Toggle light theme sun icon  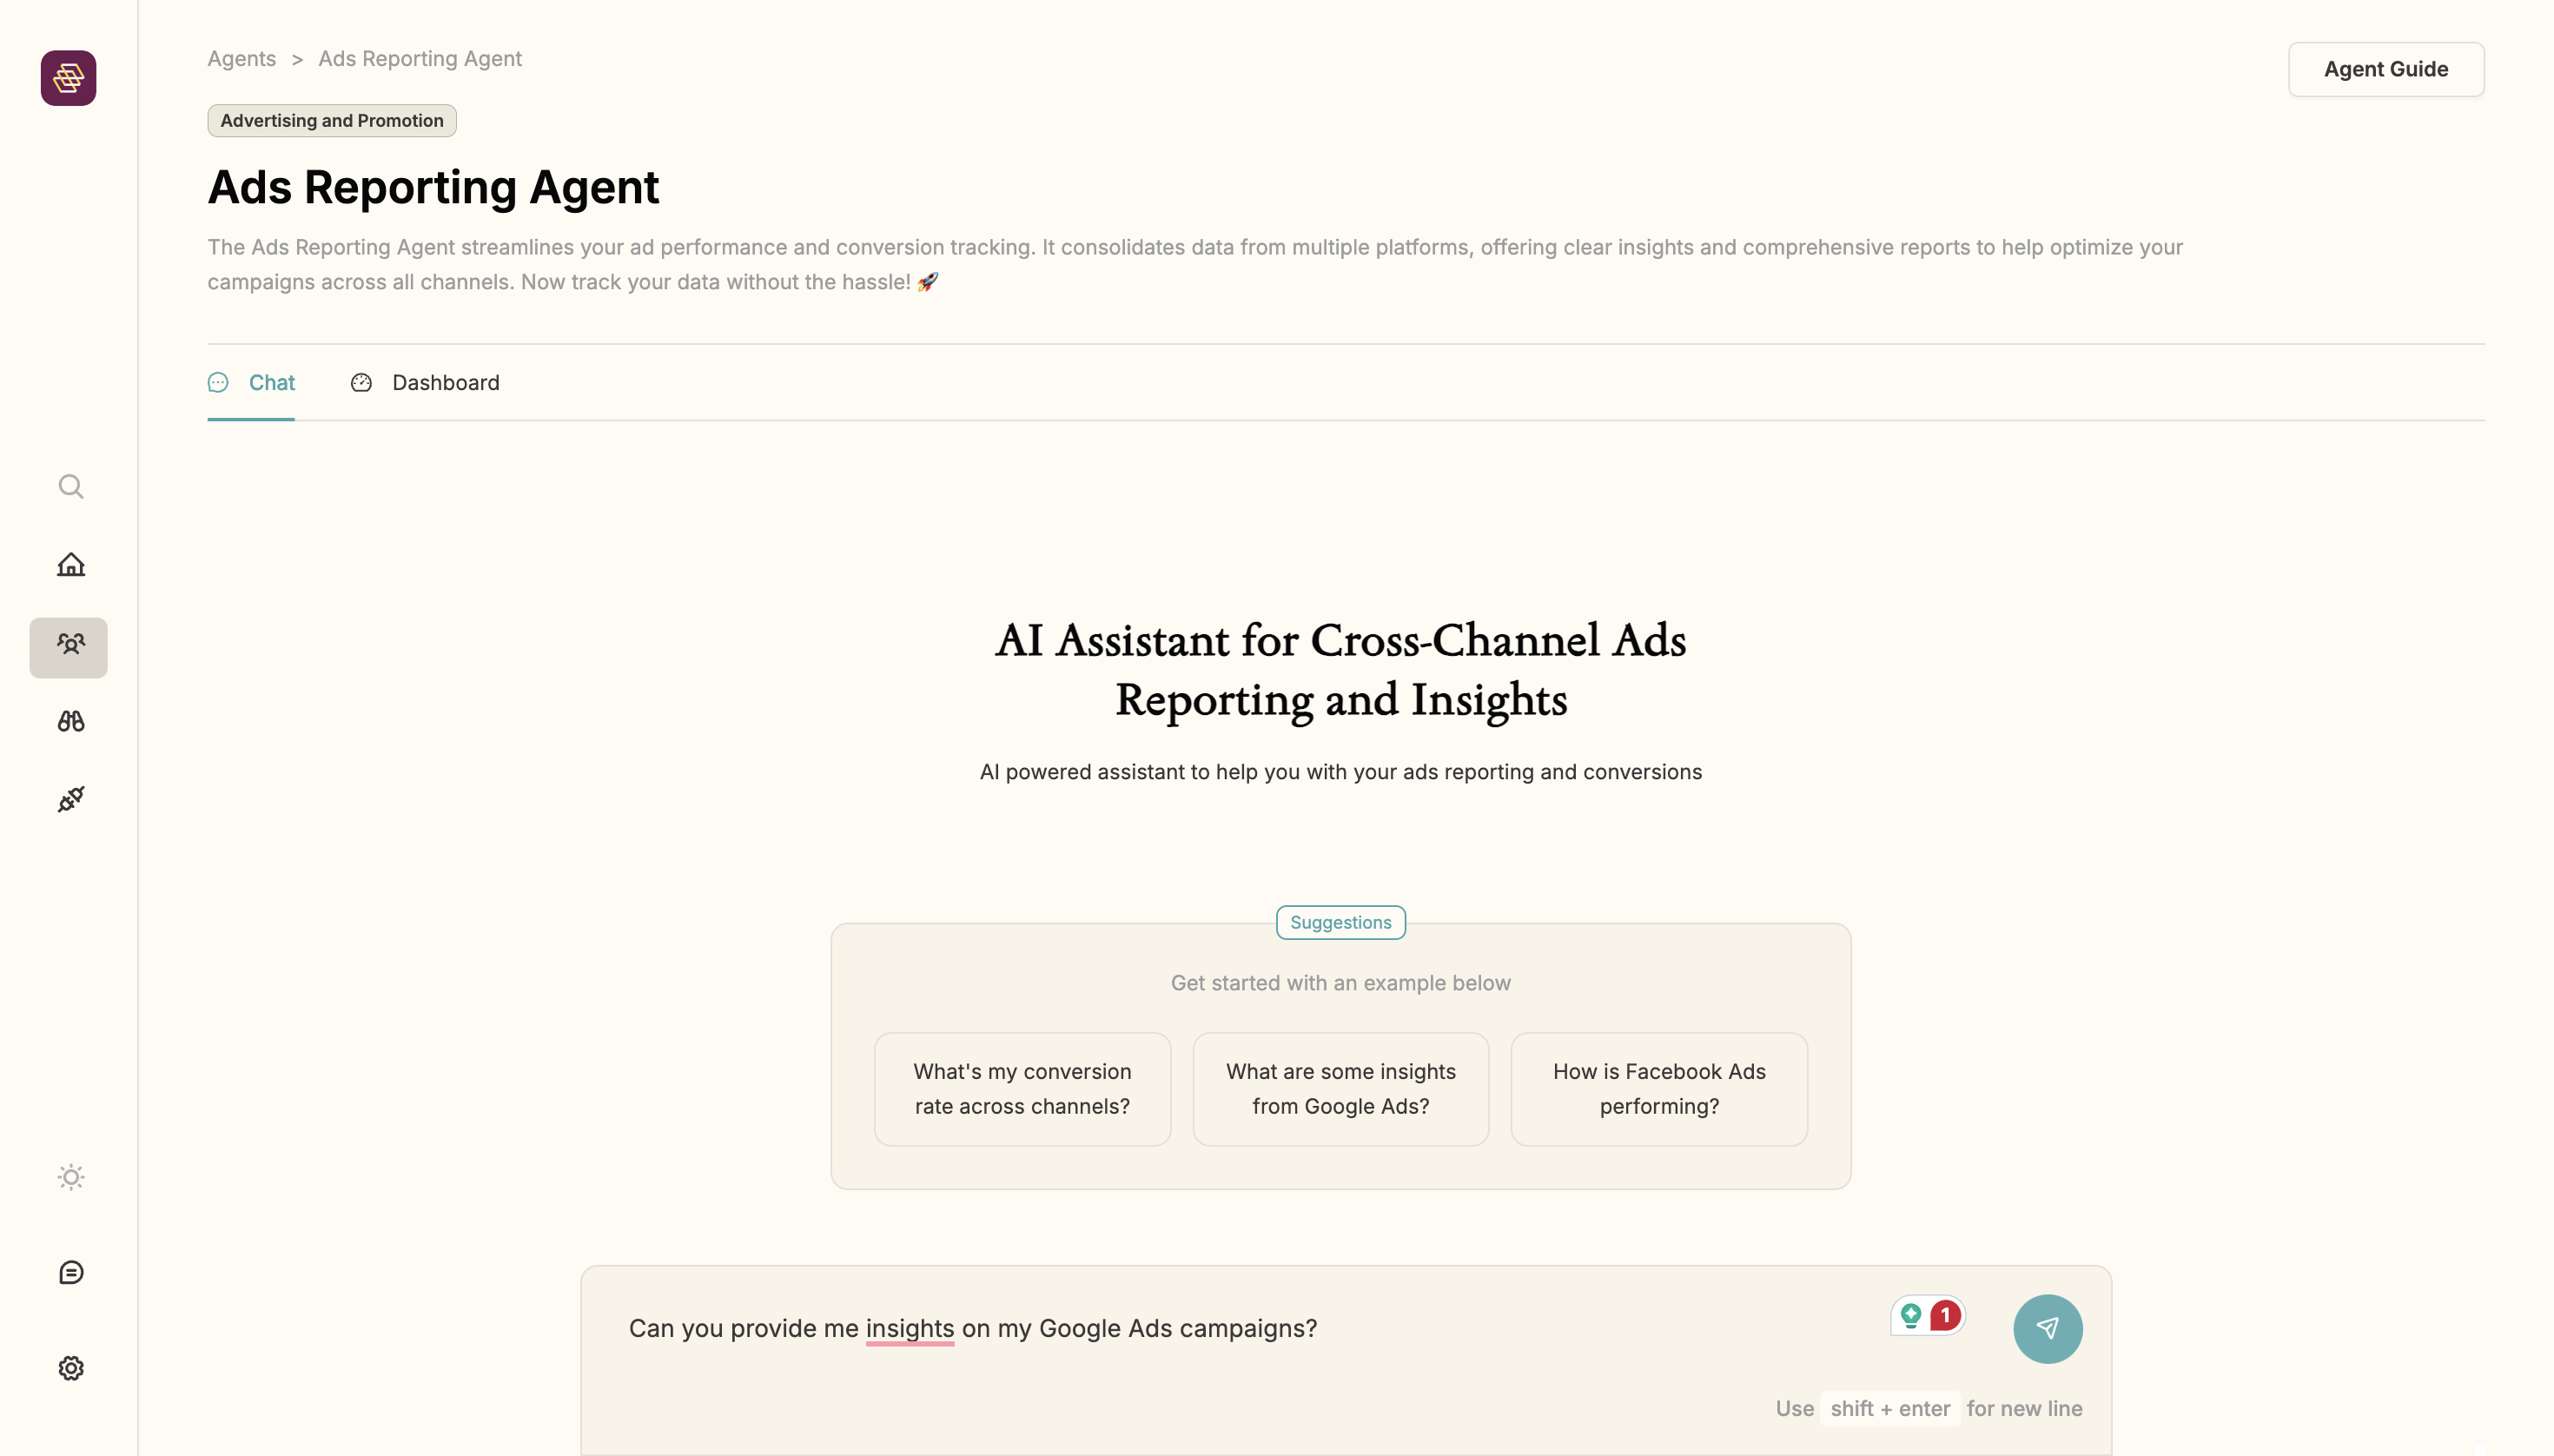(70, 1177)
